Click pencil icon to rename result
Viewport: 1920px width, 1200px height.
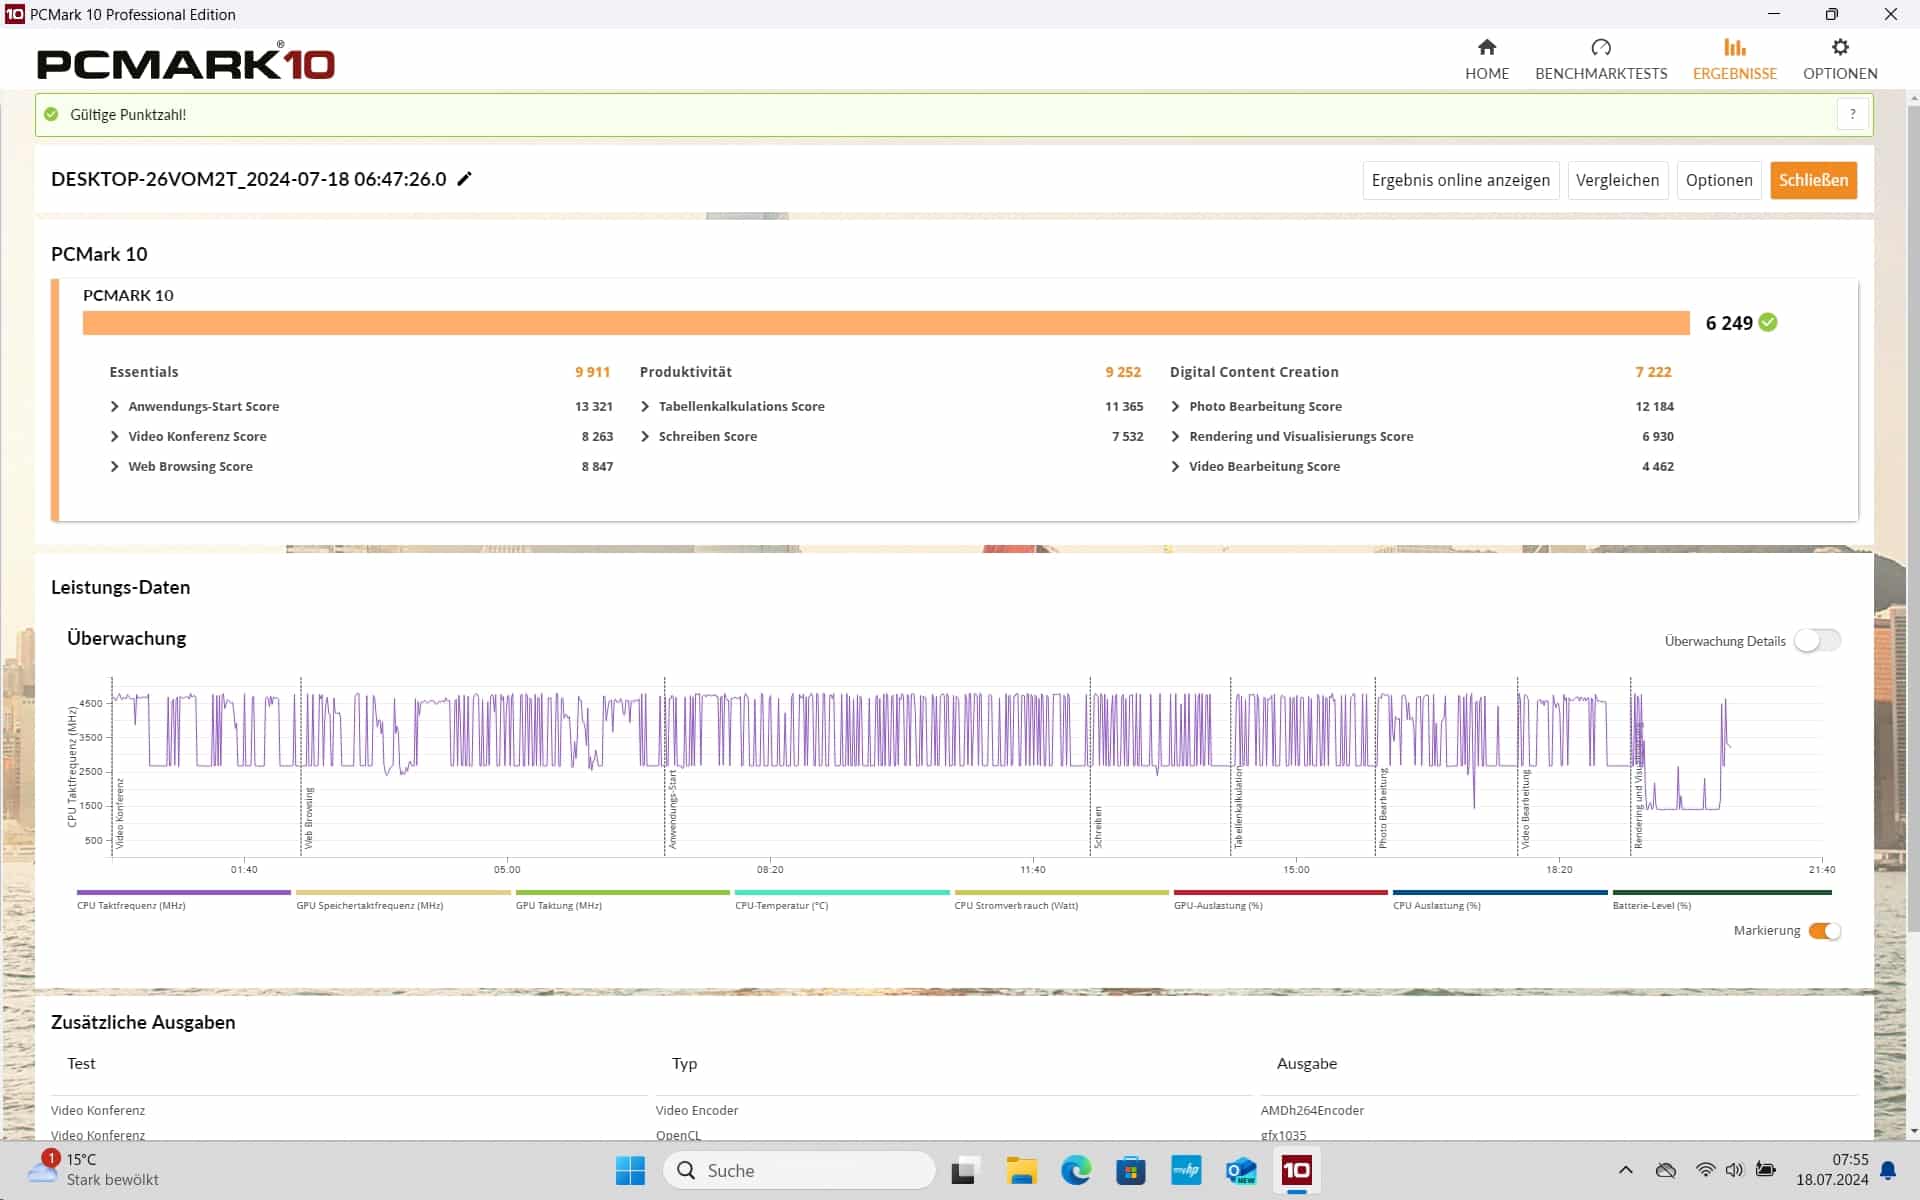point(464,179)
